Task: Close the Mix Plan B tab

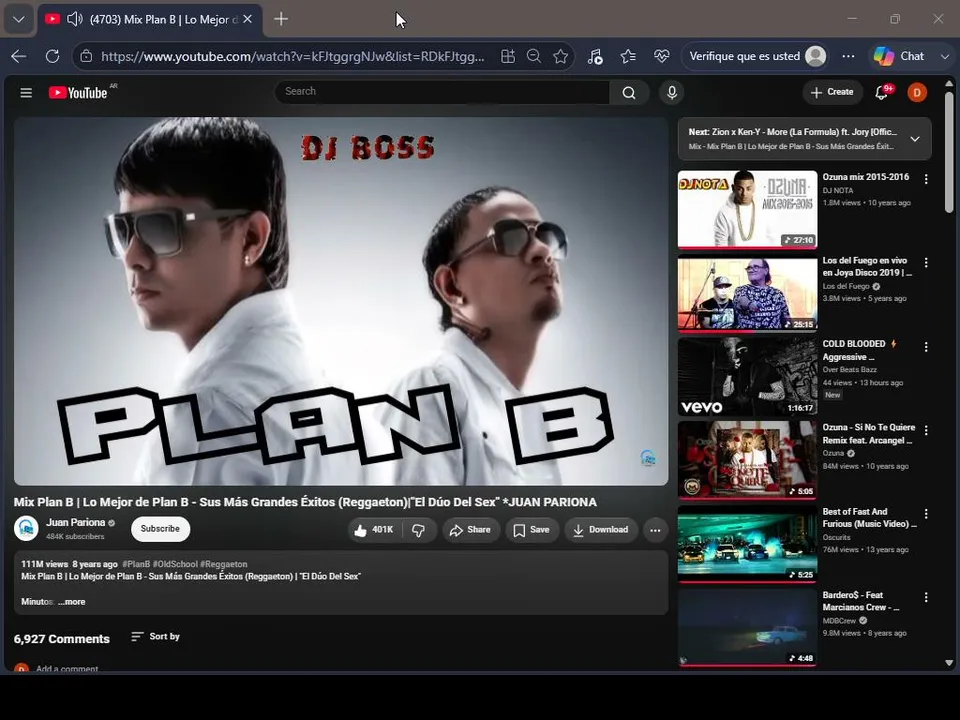Action: click(247, 19)
